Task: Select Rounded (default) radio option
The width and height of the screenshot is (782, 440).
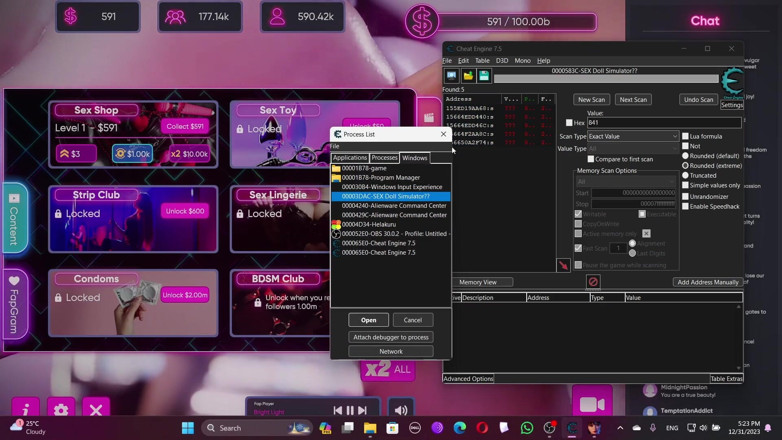Action: tap(685, 156)
